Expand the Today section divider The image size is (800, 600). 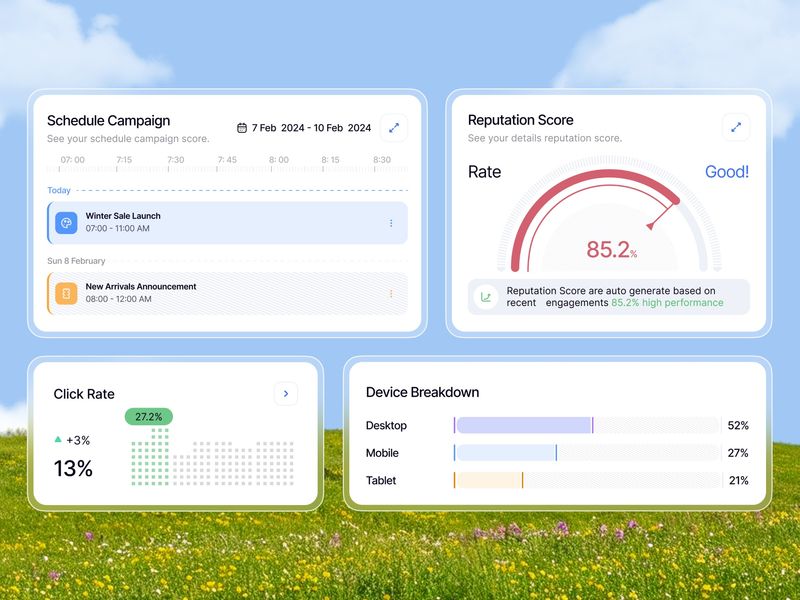(57, 190)
